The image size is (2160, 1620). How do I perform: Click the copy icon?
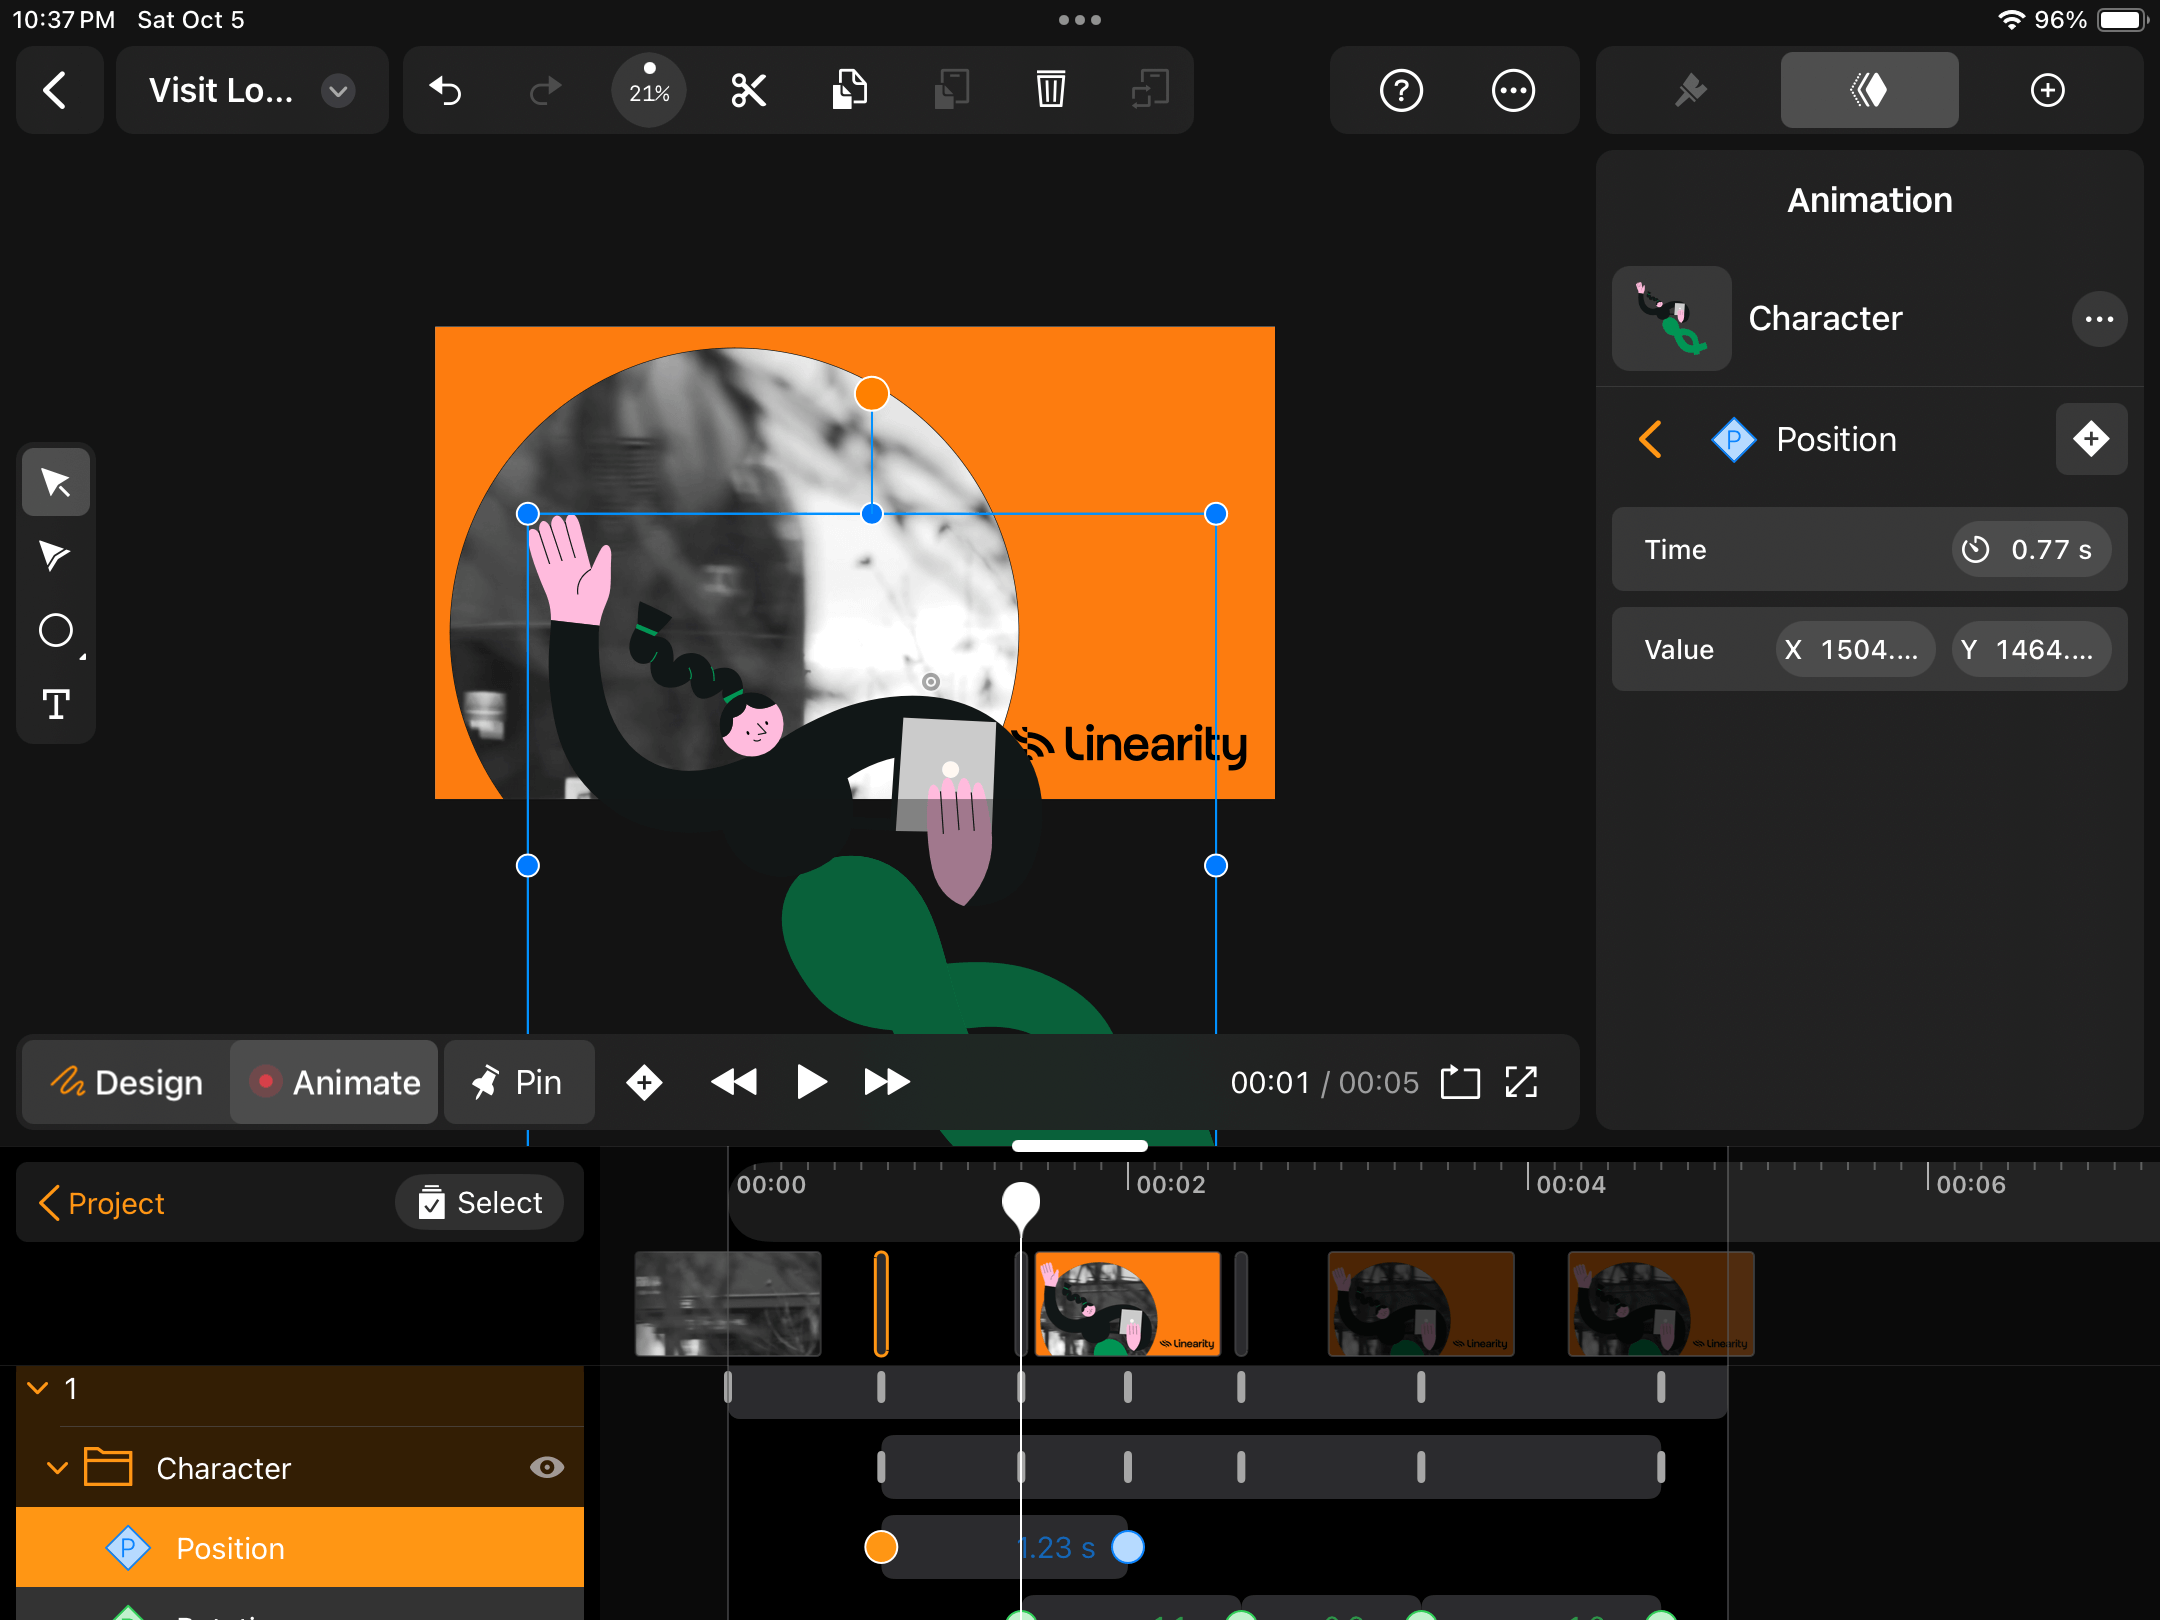[849, 90]
